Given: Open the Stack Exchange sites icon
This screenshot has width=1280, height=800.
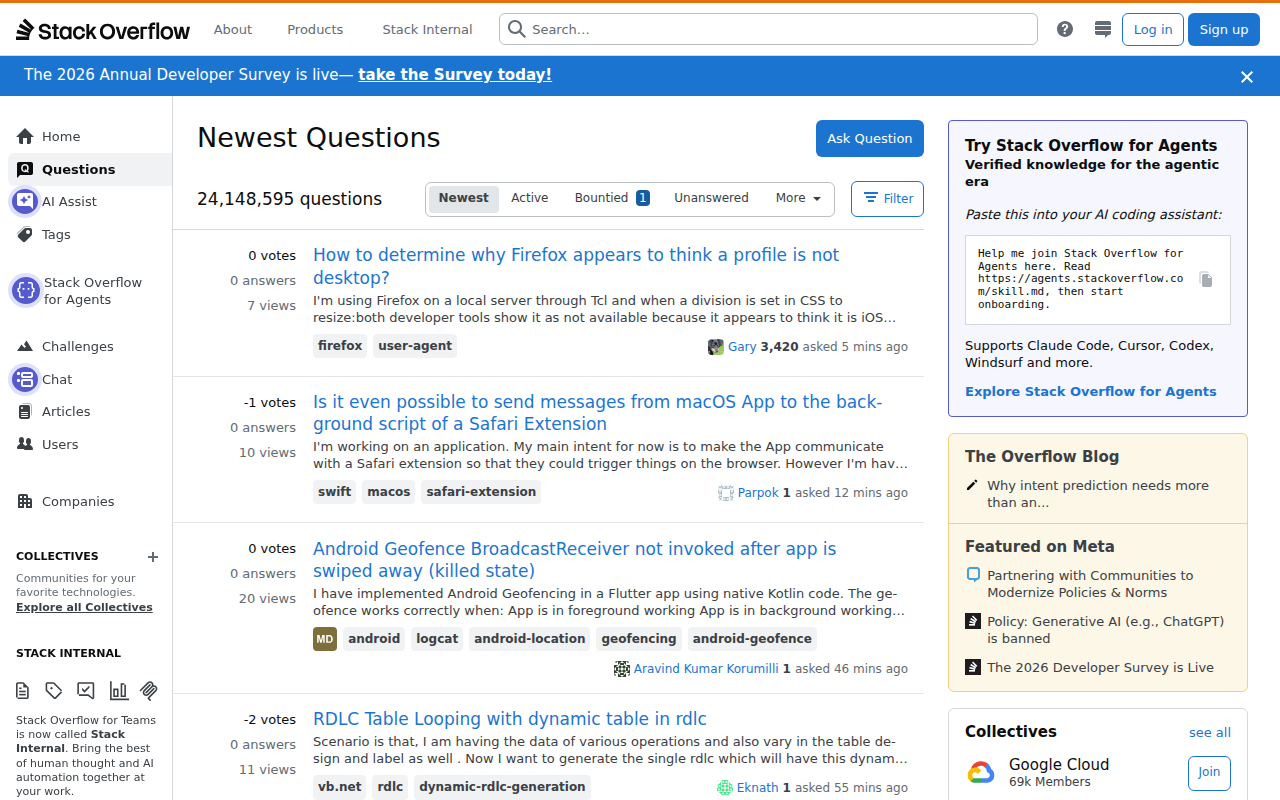Looking at the screenshot, I should pyautogui.click(x=1103, y=29).
